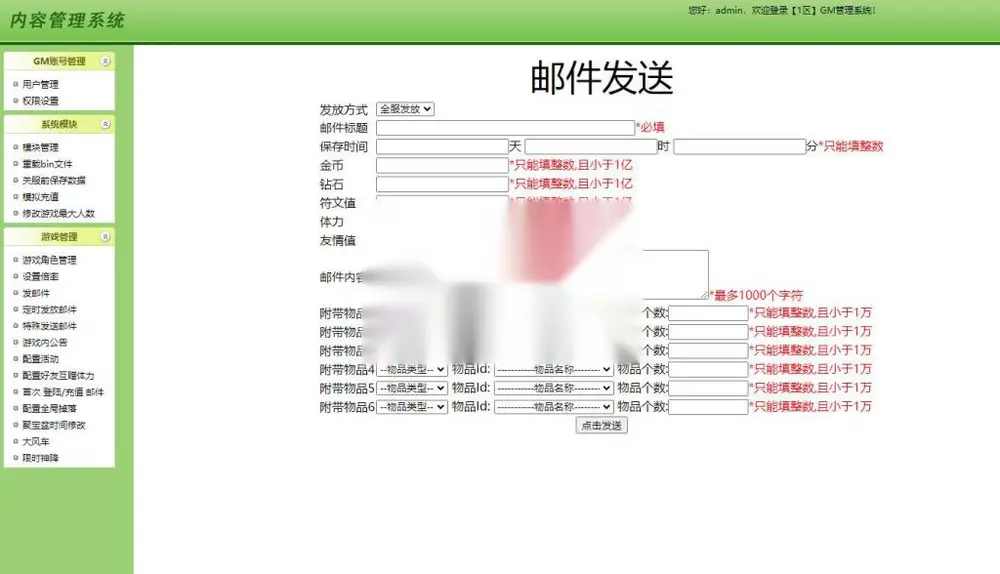The image size is (1000, 574).
Task: Open 大风车 sidebar link
Action: point(36,442)
